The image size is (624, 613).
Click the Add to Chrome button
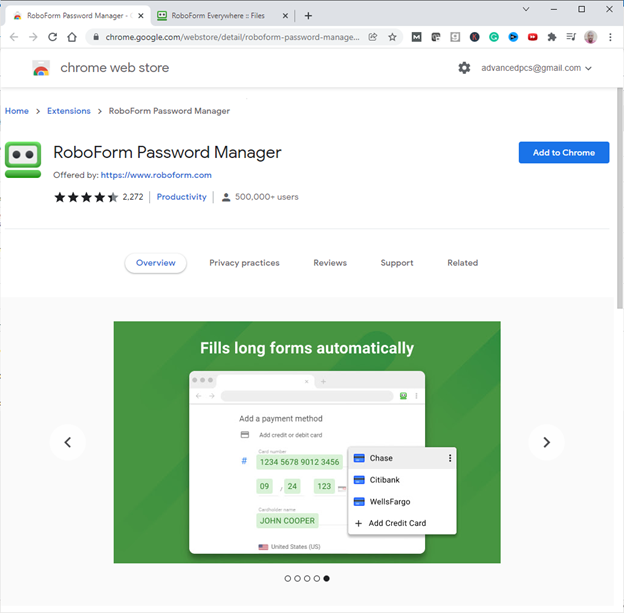(563, 153)
